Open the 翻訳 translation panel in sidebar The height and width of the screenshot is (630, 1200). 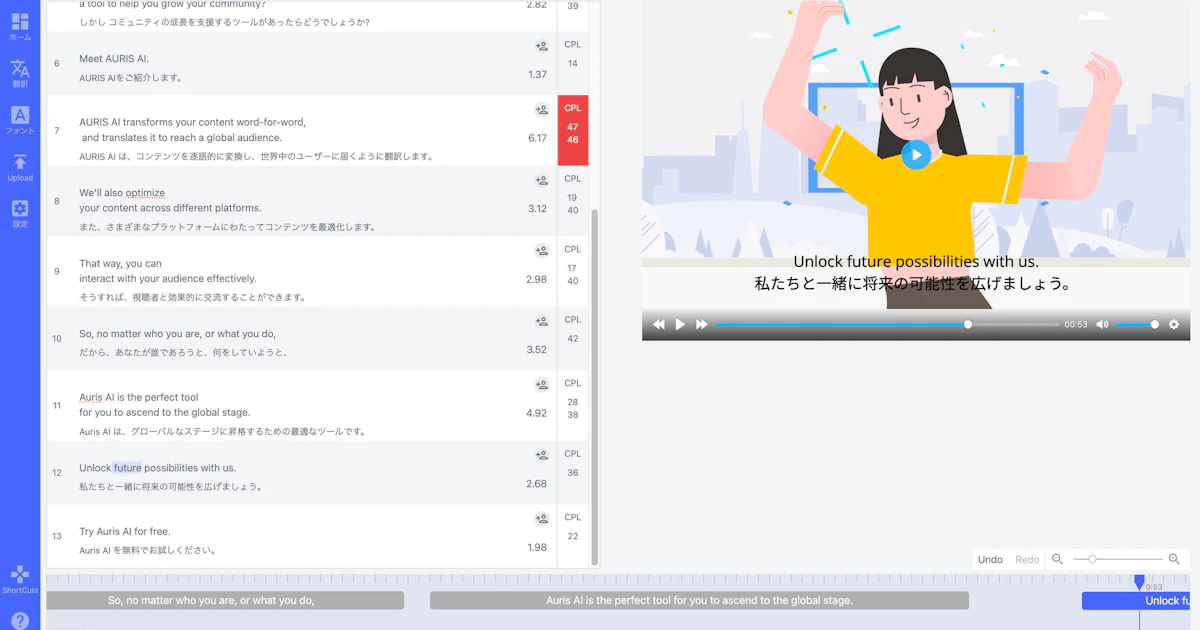(x=20, y=70)
